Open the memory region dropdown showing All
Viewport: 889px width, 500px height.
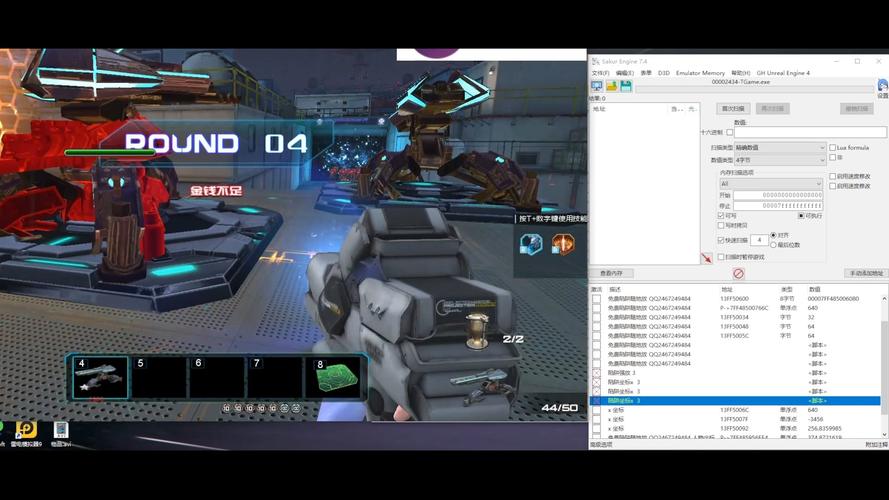point(771,184)
